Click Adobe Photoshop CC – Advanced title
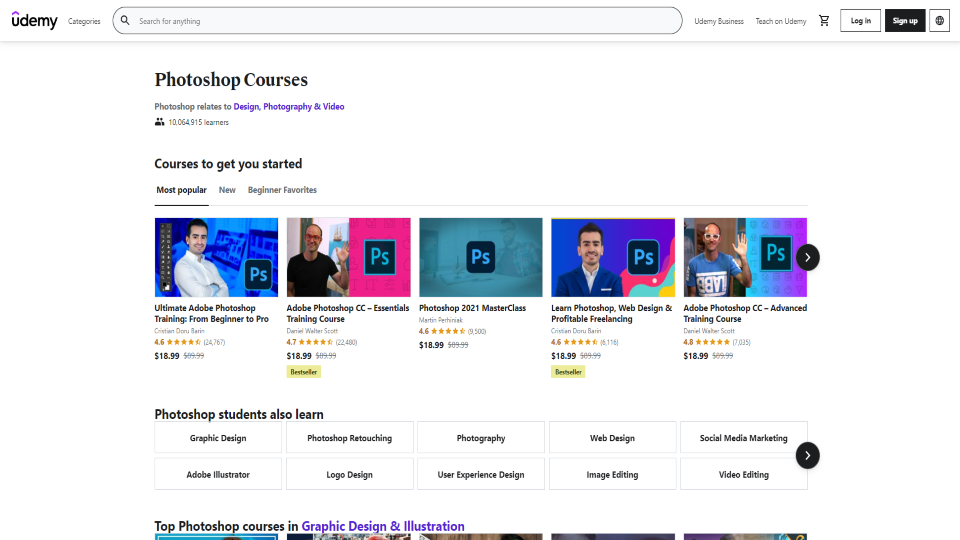Screen dimensions: 960x540 745,313
